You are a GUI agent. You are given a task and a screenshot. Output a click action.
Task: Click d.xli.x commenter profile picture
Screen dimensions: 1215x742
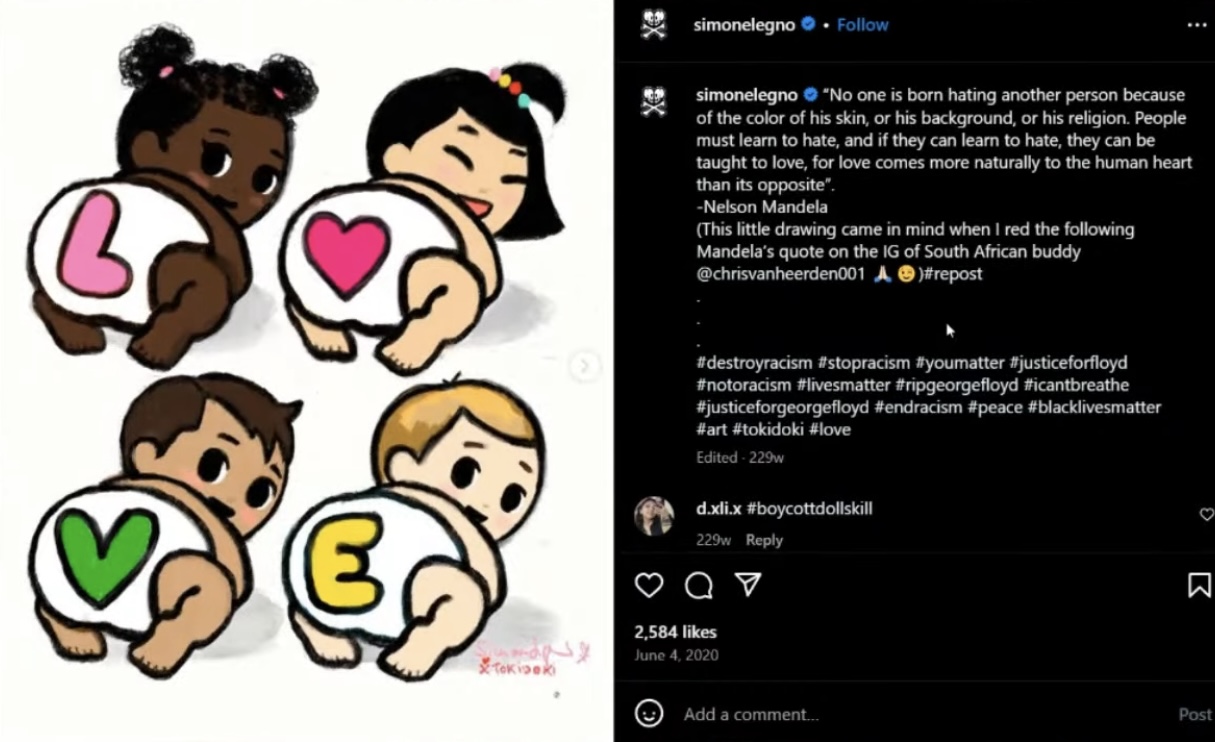pyautogui.click(x=654, y=516)
